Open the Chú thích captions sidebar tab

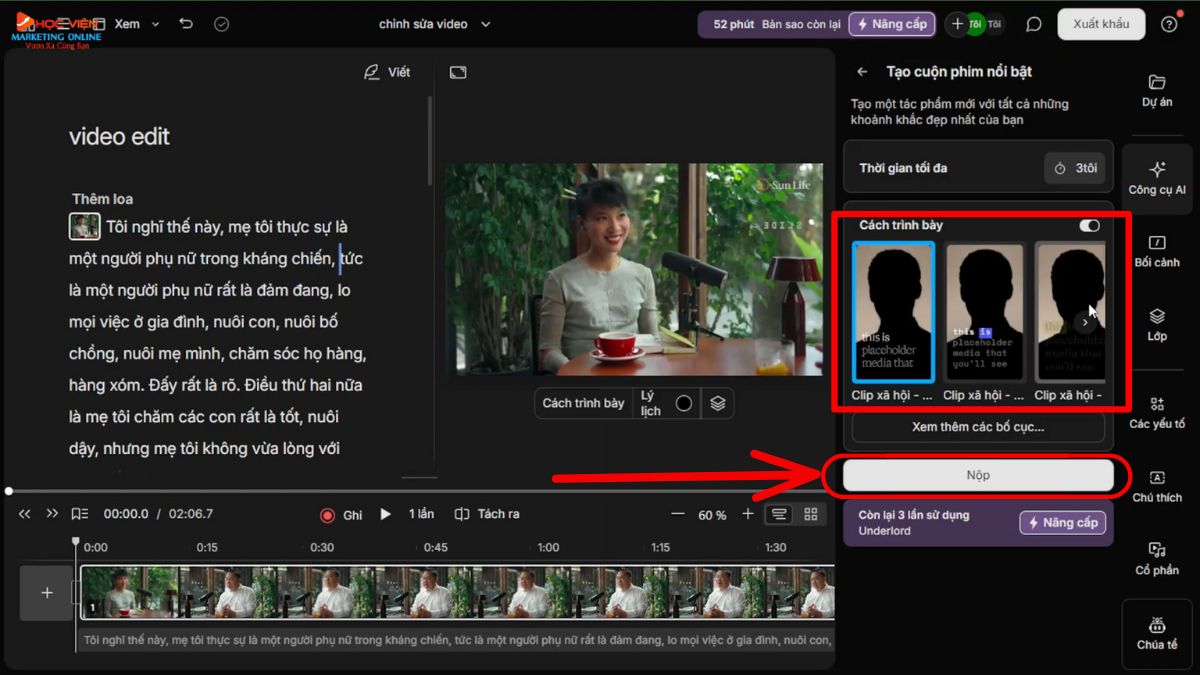point(1157,486)
